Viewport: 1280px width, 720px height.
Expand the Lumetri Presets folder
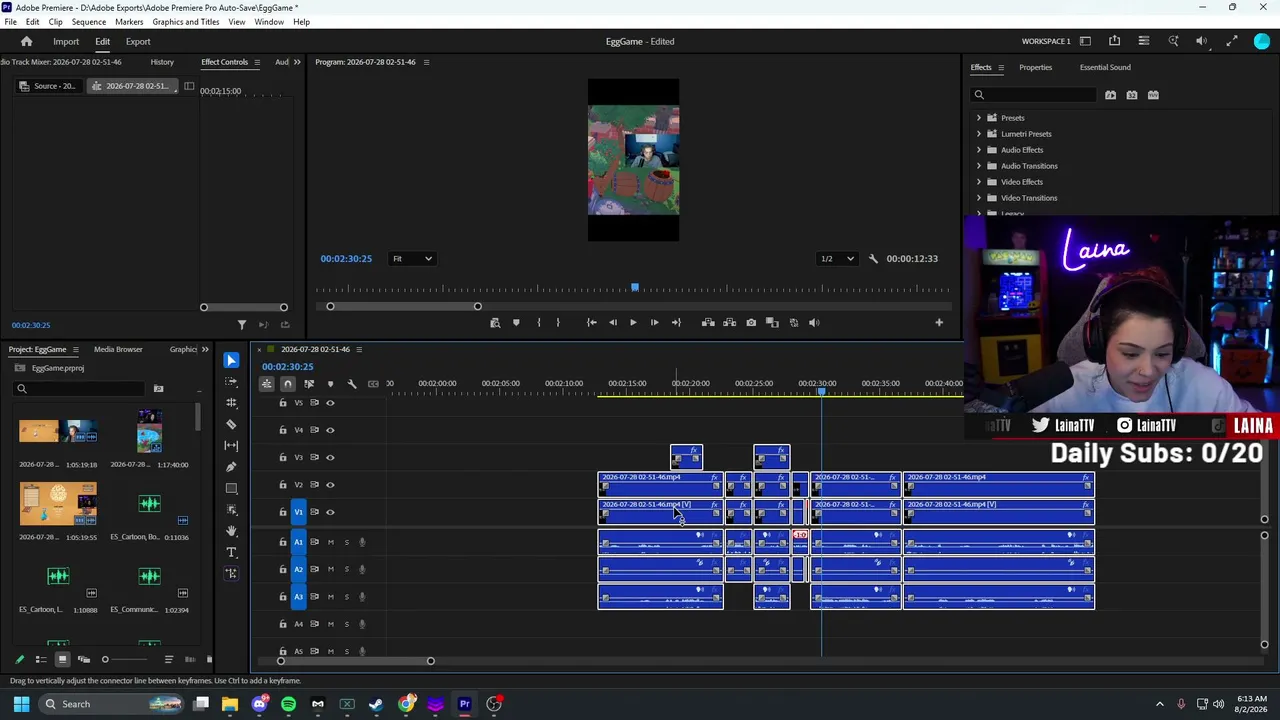[979, 134]
